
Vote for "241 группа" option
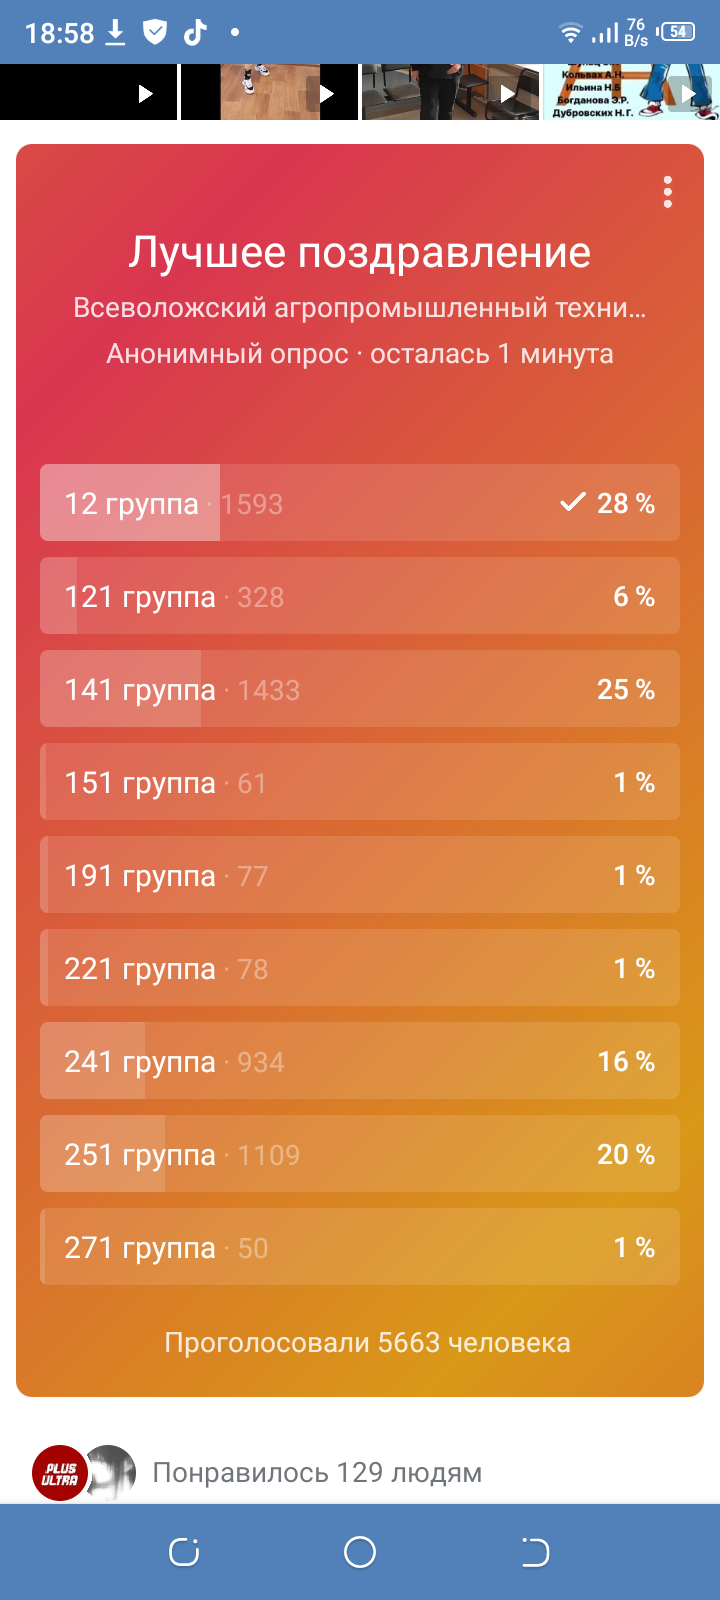coord(360,1061)
